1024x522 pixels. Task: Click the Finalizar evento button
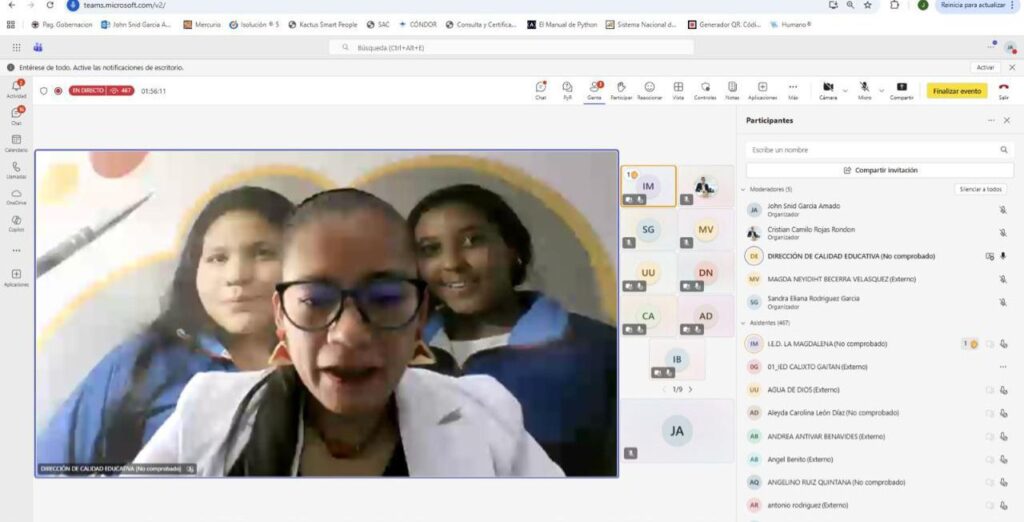tap(956, 90)
